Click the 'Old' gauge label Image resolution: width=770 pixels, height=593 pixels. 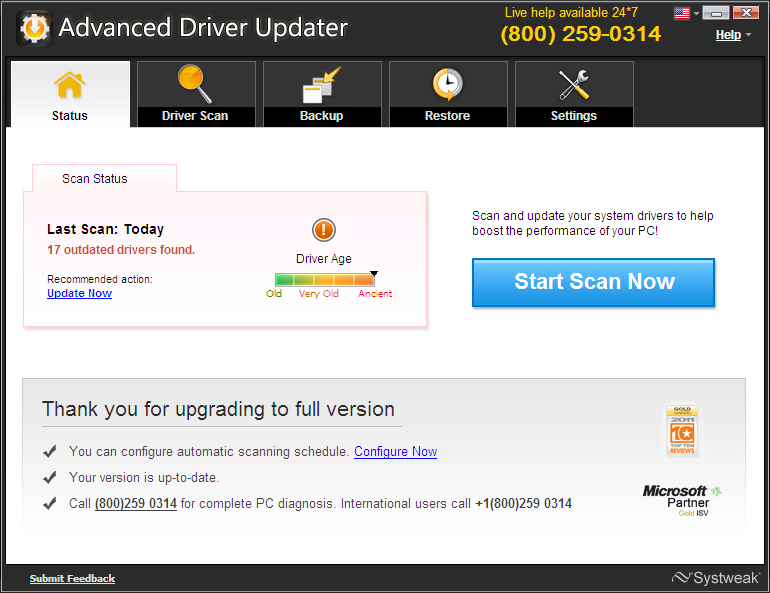pos(274,294)
